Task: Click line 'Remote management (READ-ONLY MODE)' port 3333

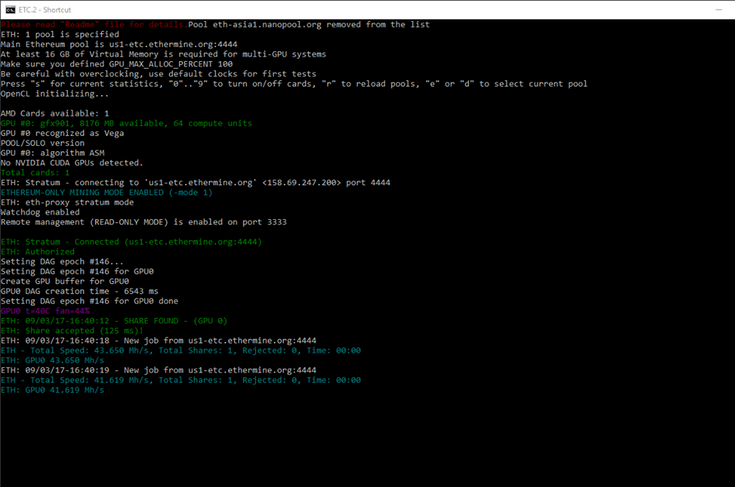Action: coord(143,222)
